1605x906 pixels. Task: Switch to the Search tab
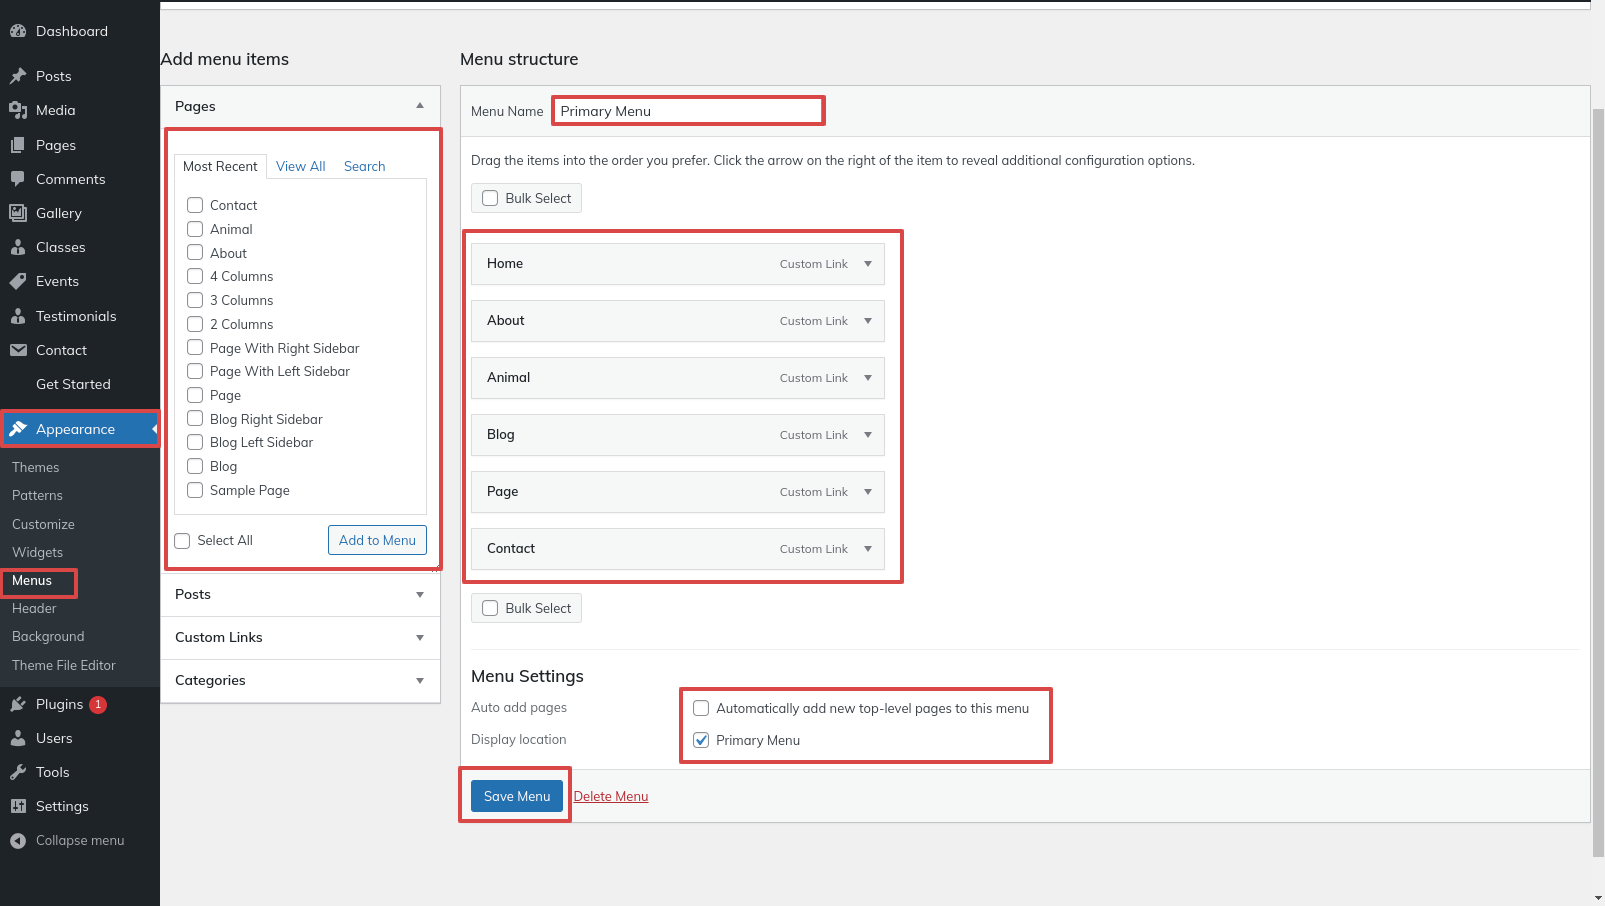364,166
